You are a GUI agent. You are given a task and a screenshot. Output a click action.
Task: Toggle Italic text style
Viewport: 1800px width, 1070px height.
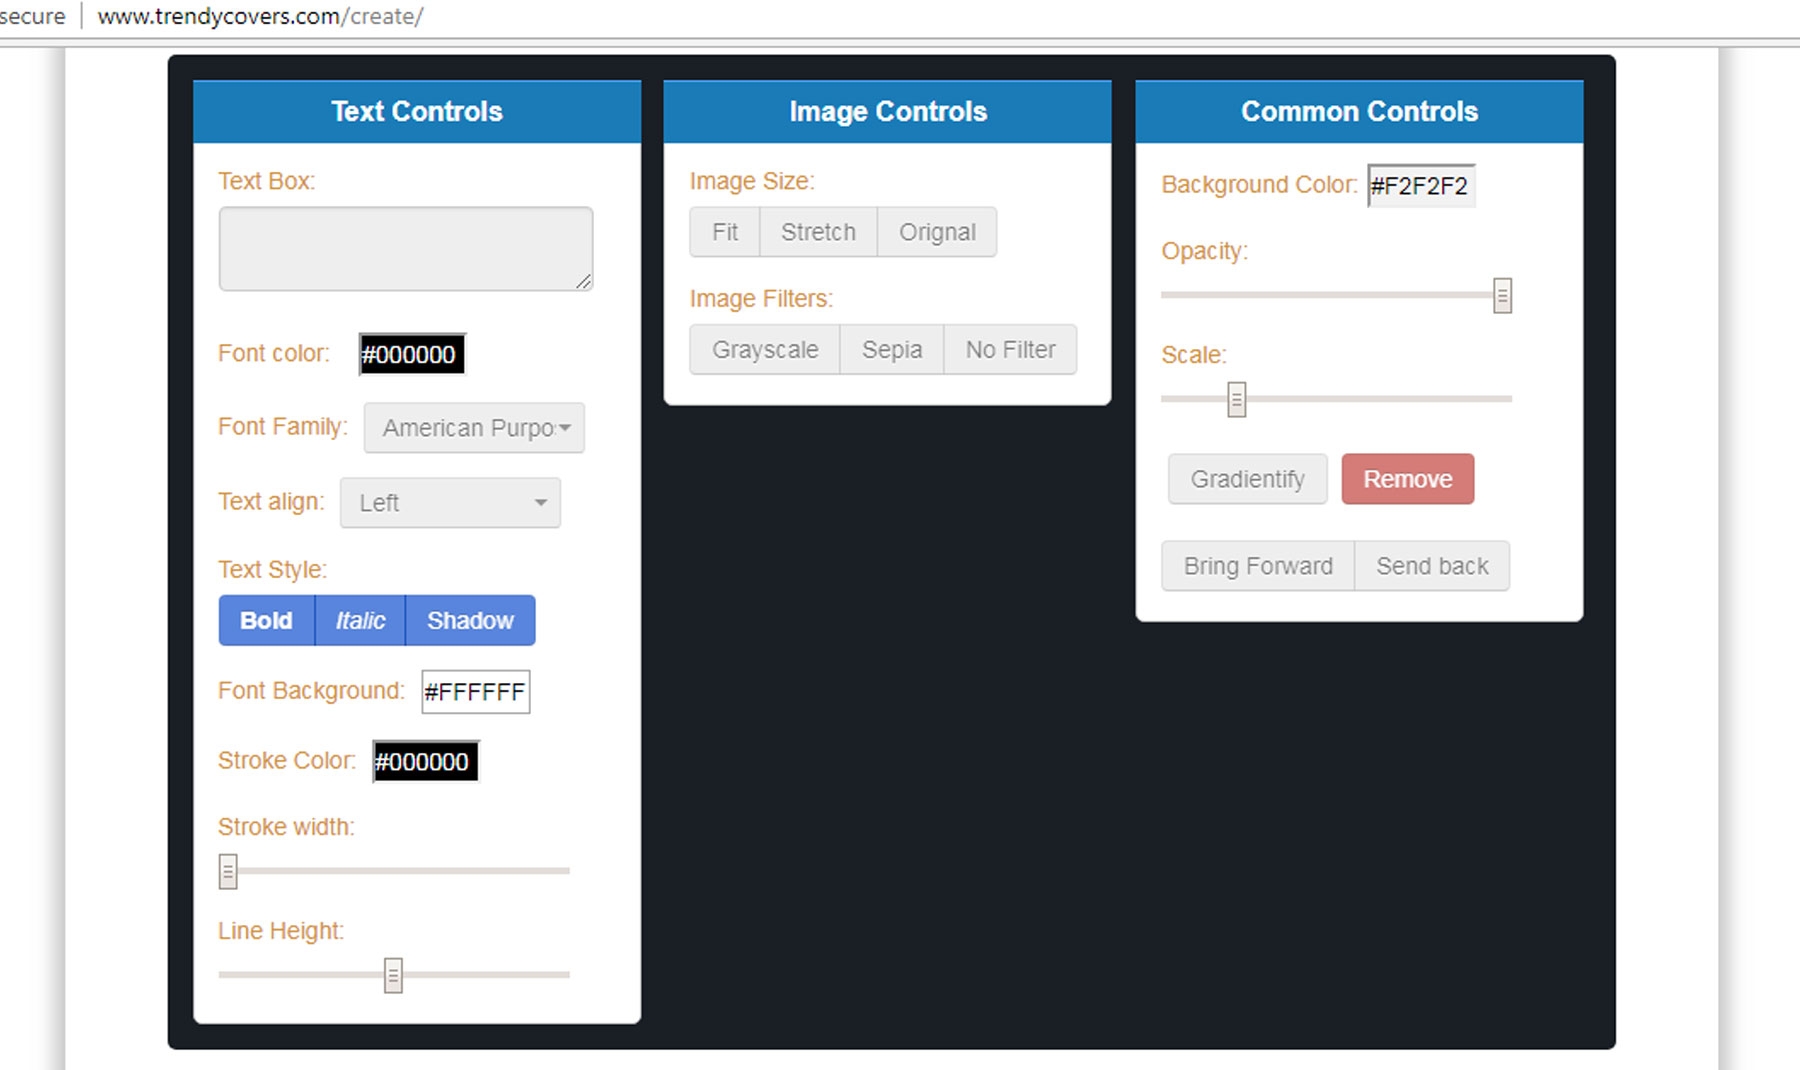360,620
